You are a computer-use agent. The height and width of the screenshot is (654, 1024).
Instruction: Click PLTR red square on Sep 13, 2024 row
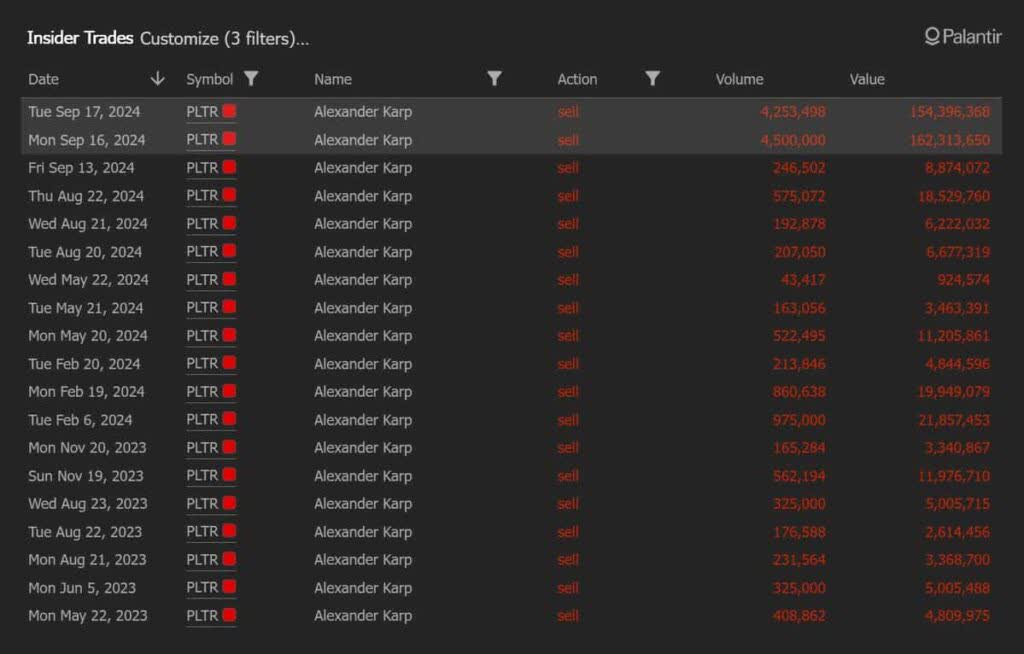229,167
